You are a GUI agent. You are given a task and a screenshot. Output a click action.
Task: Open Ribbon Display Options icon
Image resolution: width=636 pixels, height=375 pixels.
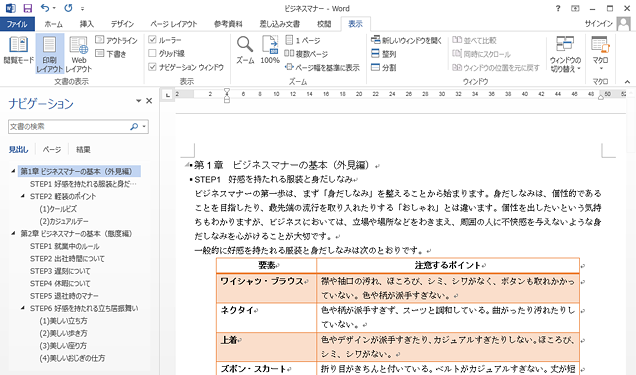pyautogui.click(x=575, y=8)
